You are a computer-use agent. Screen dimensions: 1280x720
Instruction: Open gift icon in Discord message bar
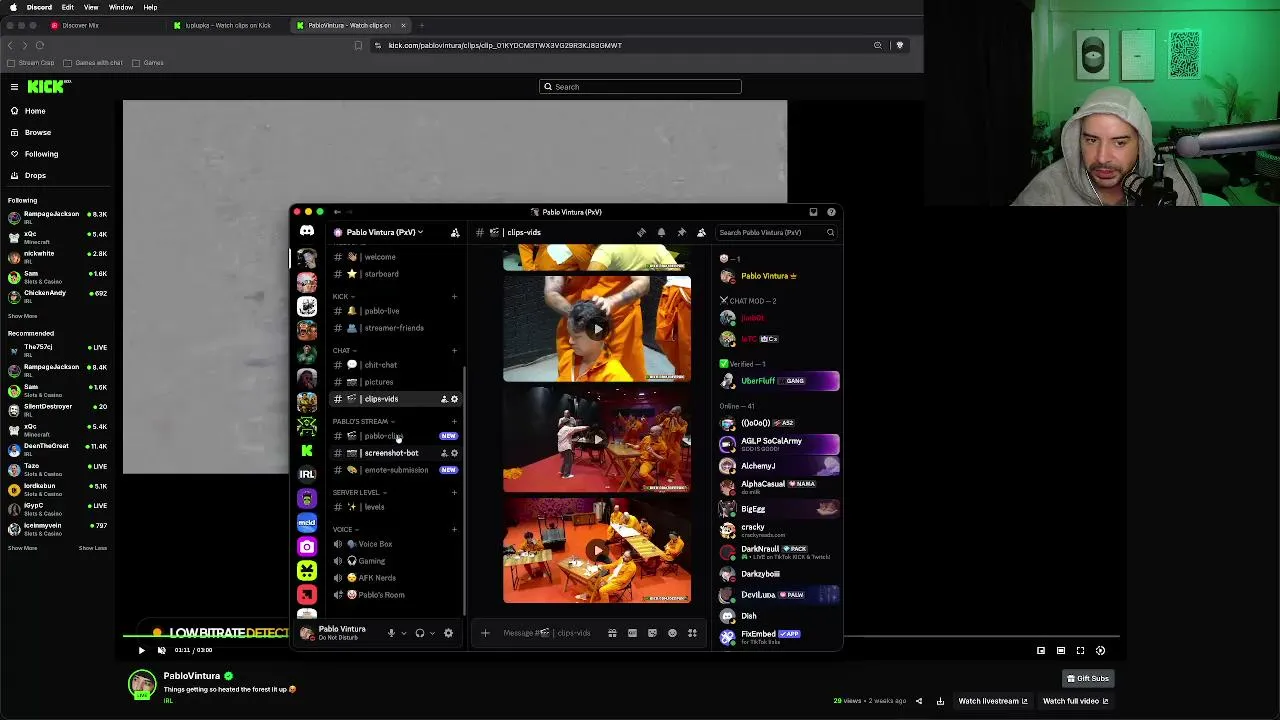point(612,633)
